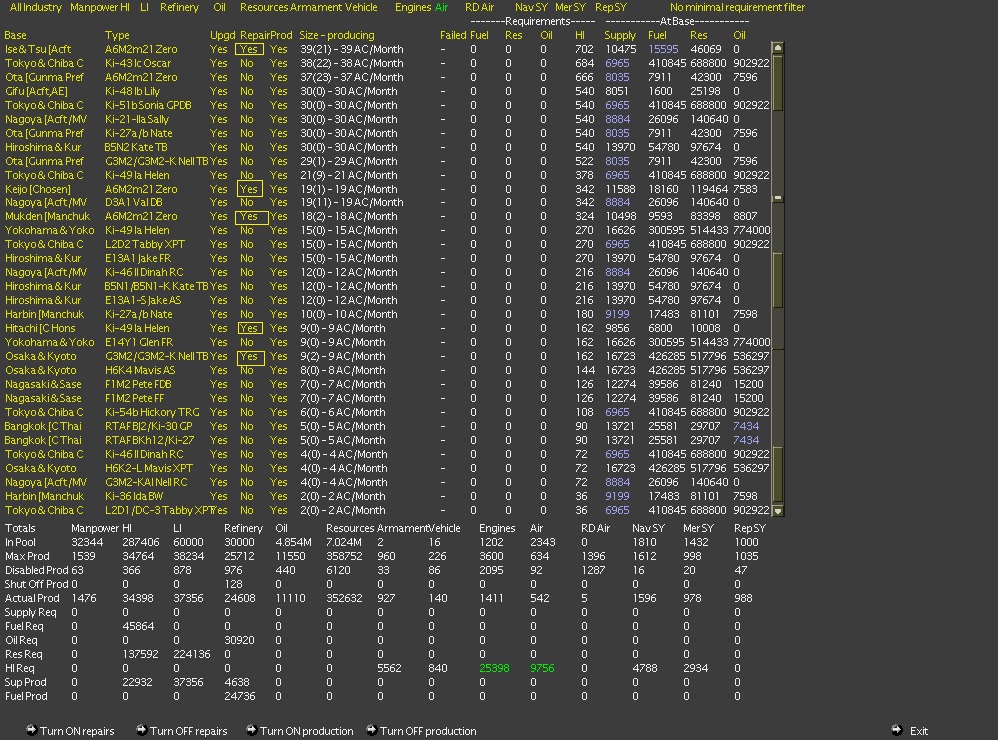The height and width of the screenshot is (740, 998).
Task: Click the scrollbar up arrow of the factory list
Action: click(777, 48)
